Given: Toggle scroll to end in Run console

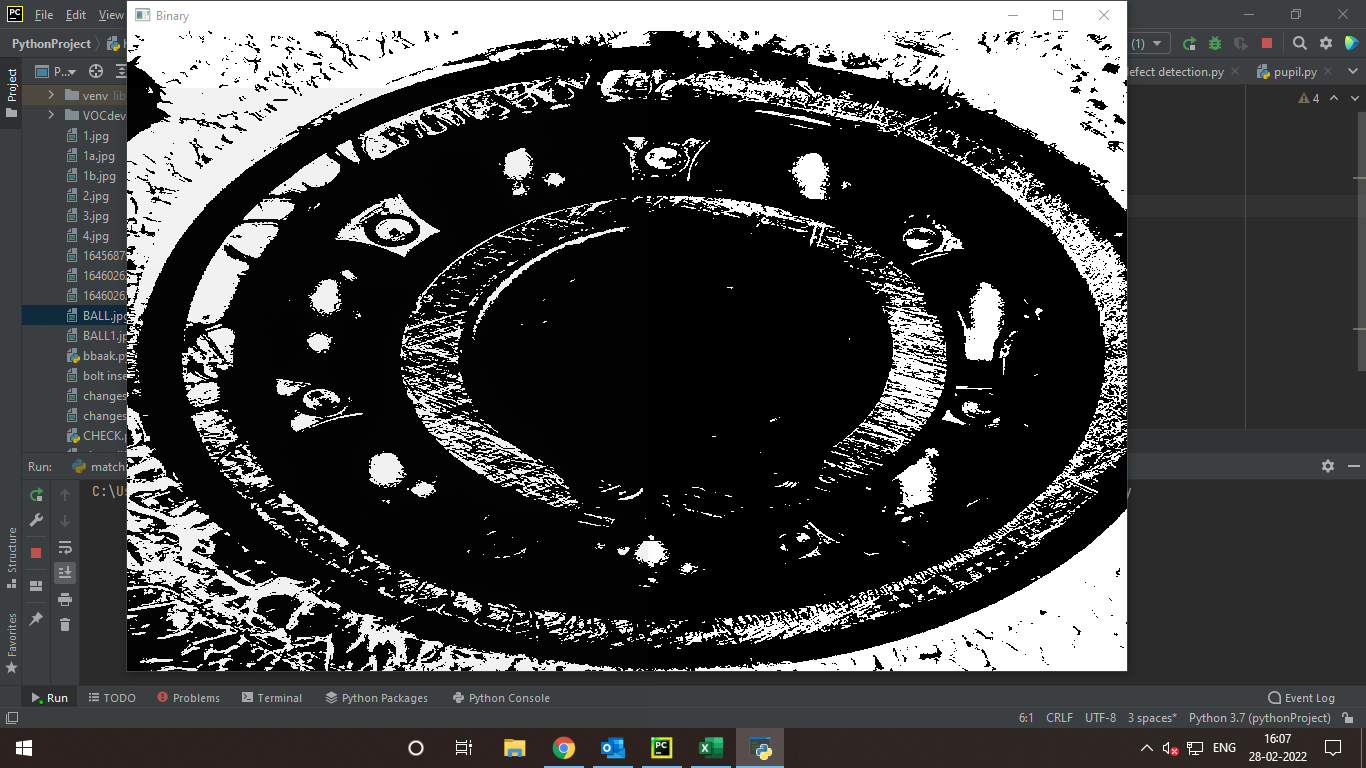Looking at the screenshot, I should pos(65,573).
